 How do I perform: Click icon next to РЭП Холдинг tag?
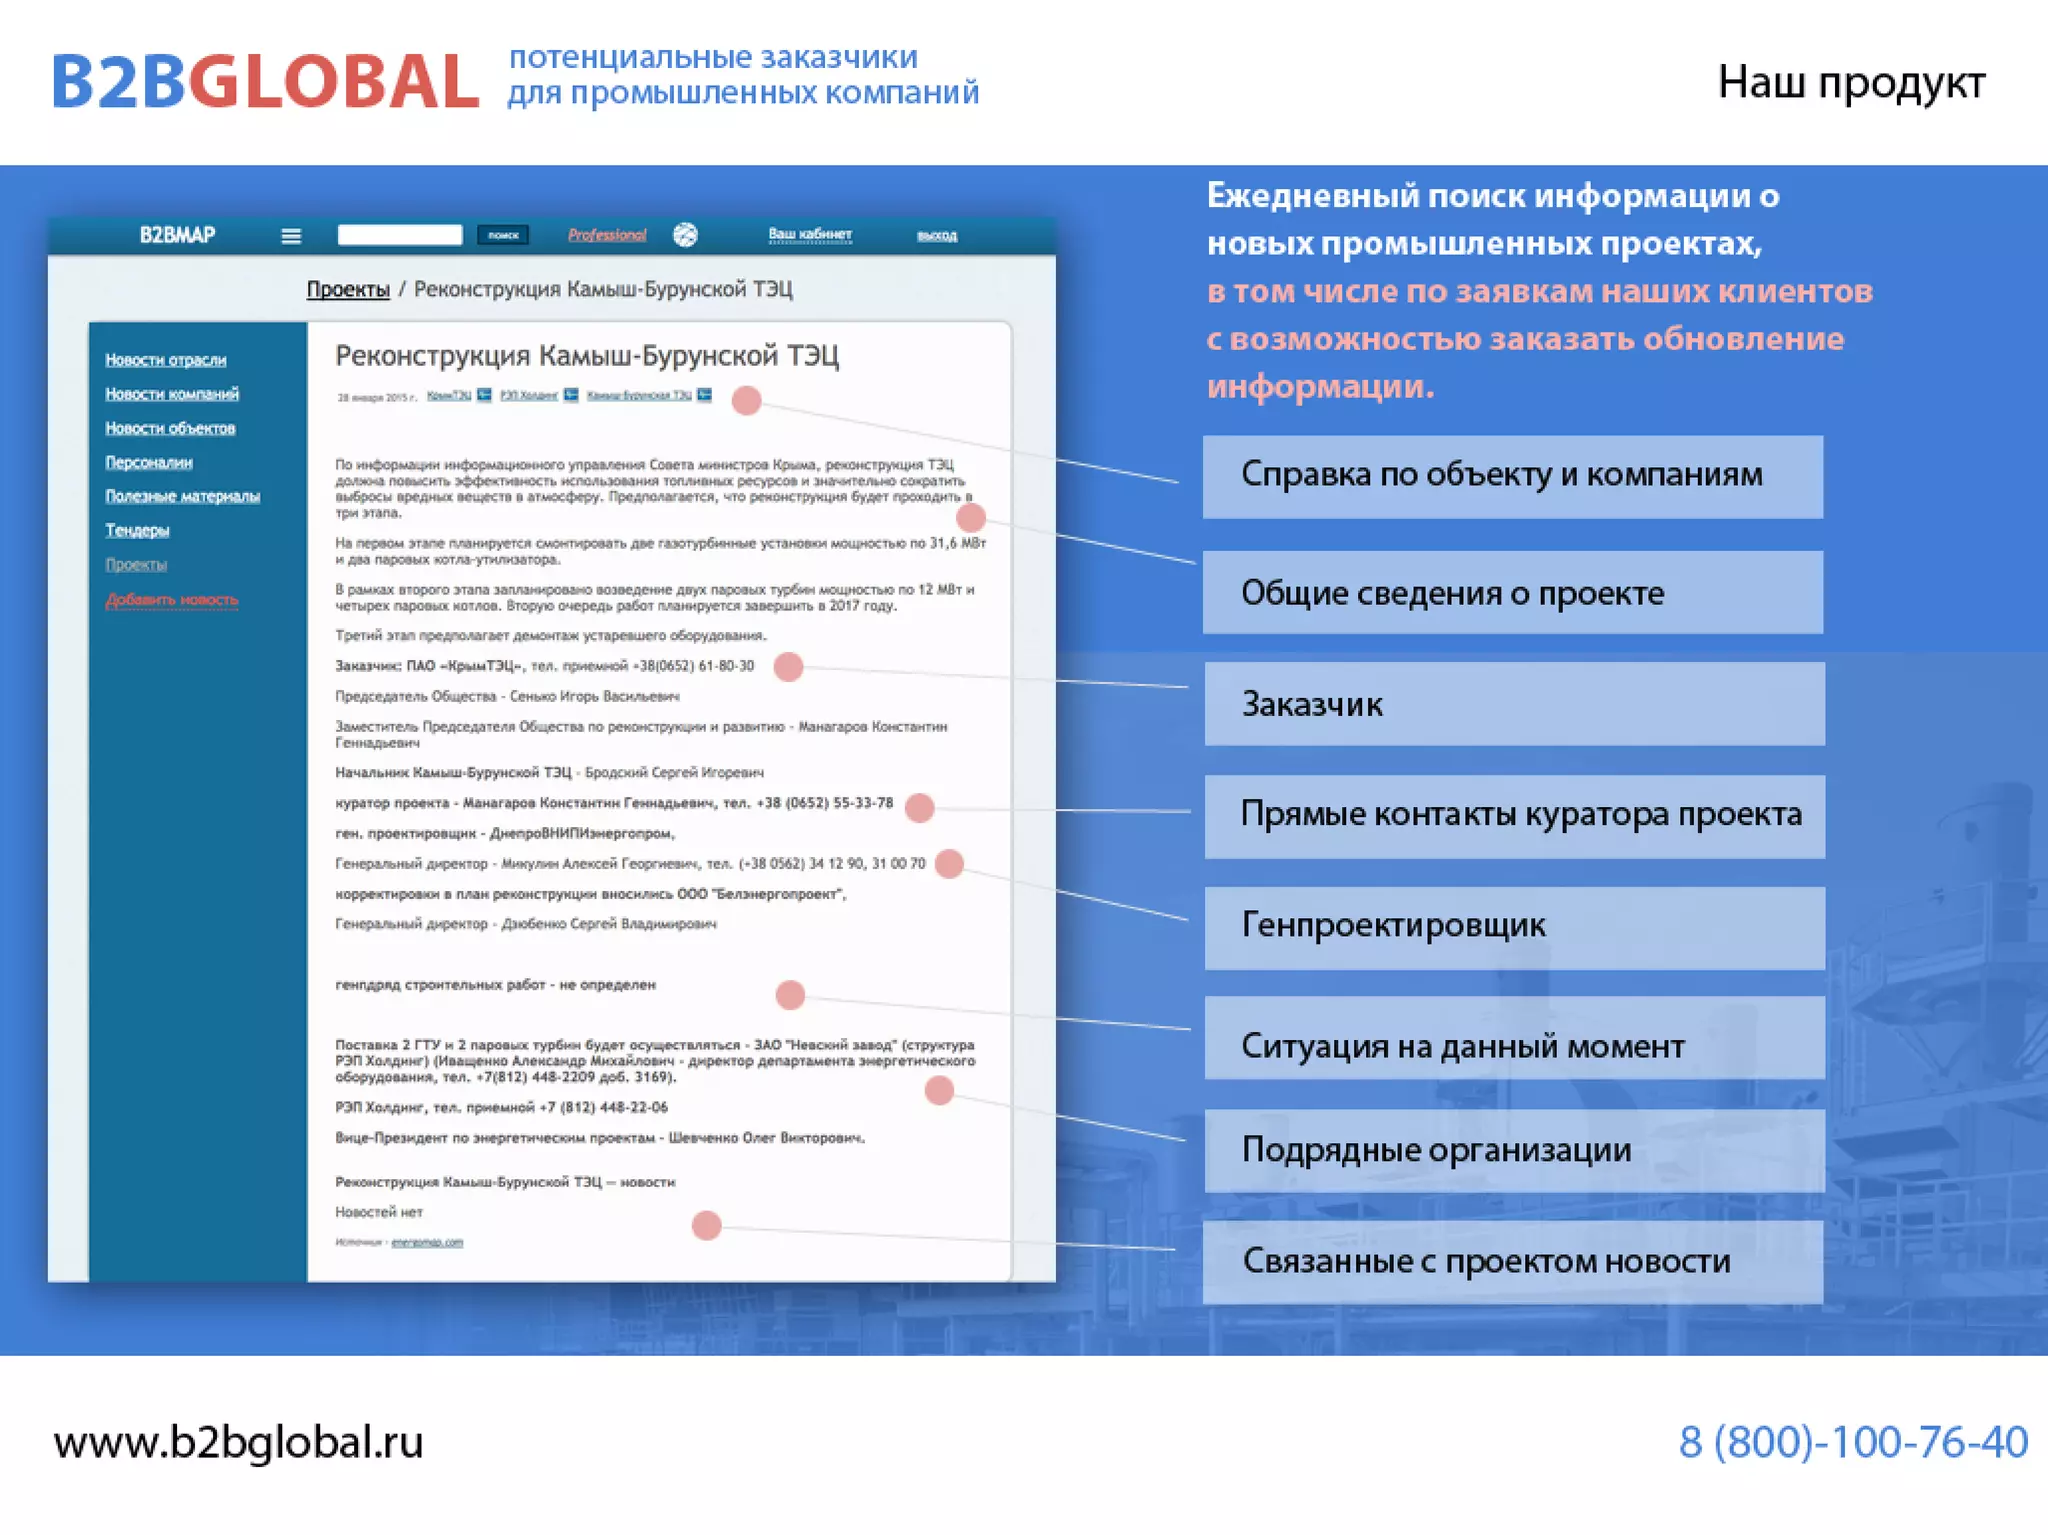(571, 395)
